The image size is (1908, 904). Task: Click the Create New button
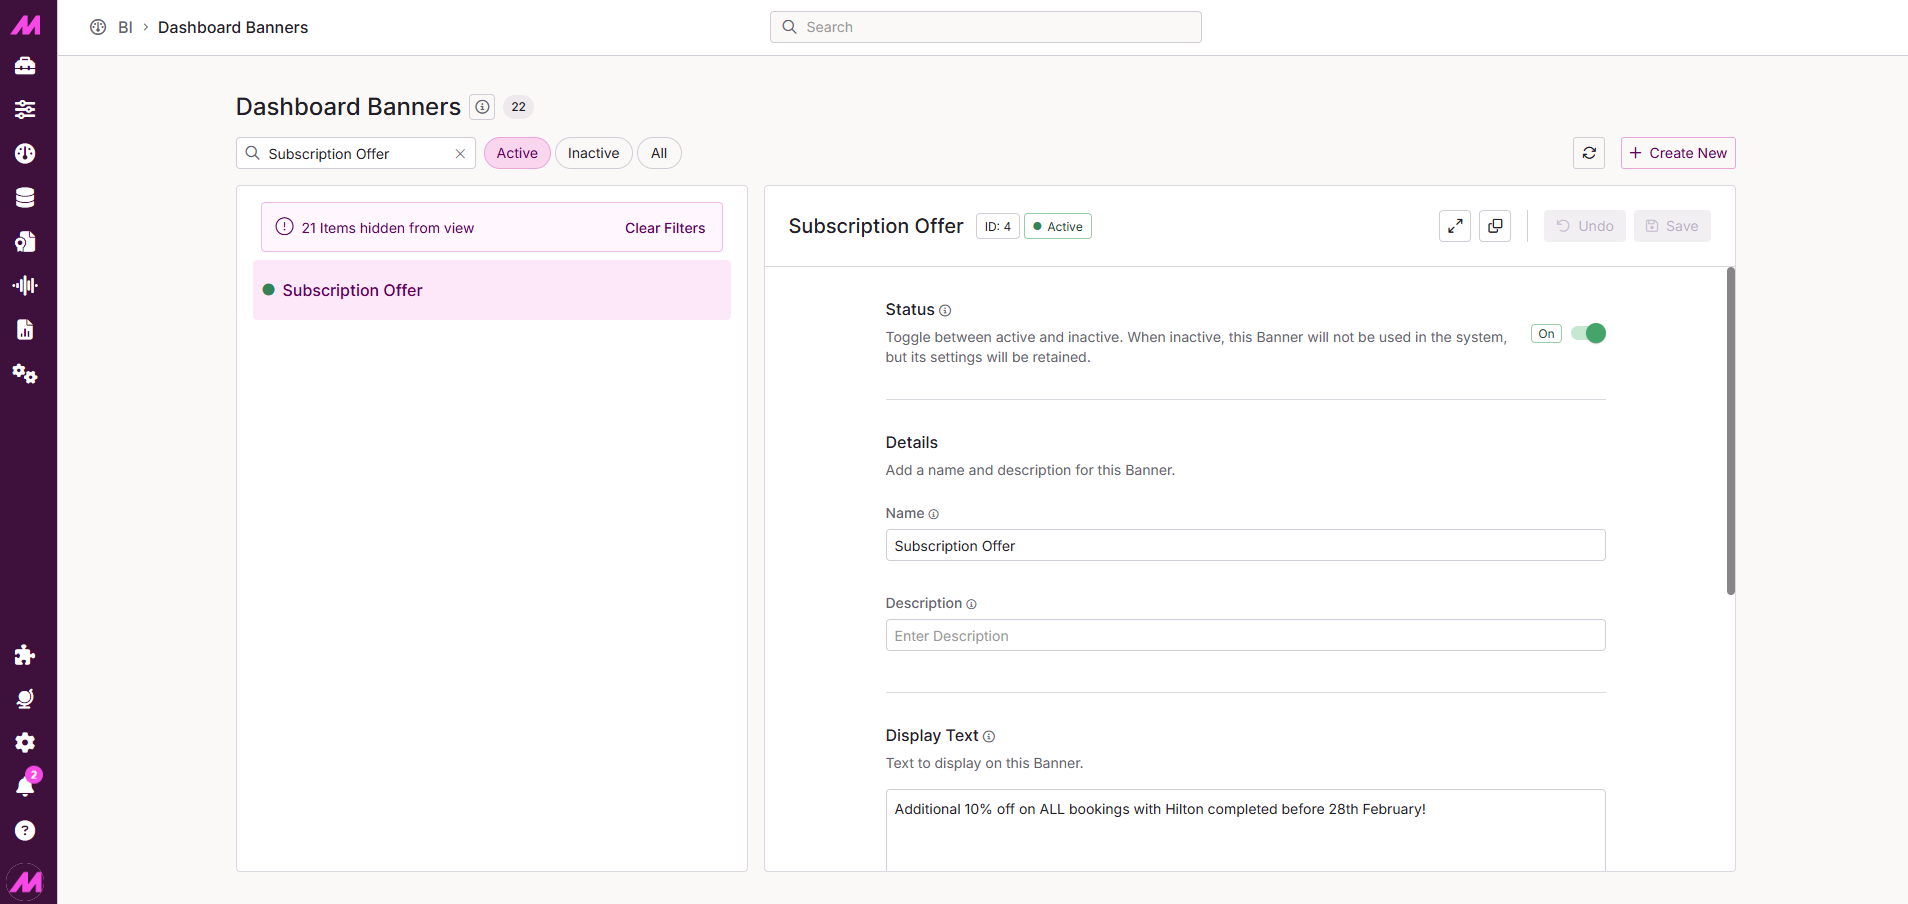1678,153
